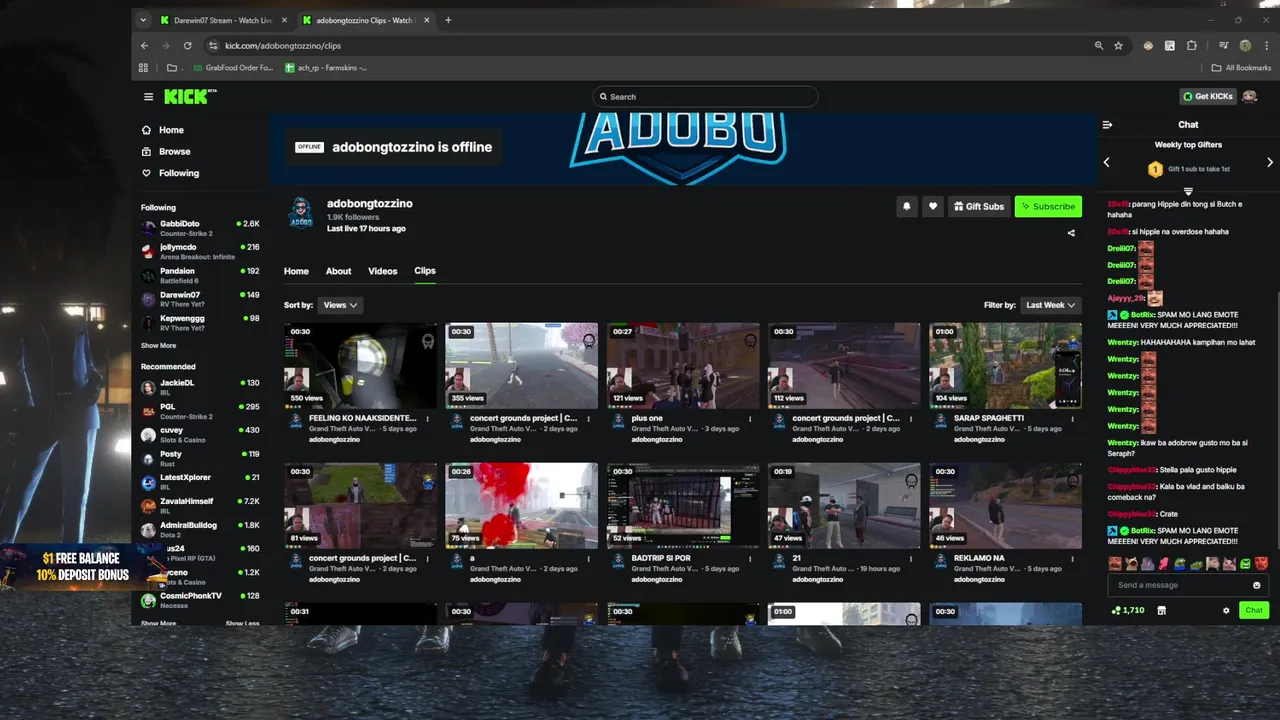Play the SARAP SPAGHETTI clip thumbnail
This screenshot has width=1280, height=720.
1005,365
